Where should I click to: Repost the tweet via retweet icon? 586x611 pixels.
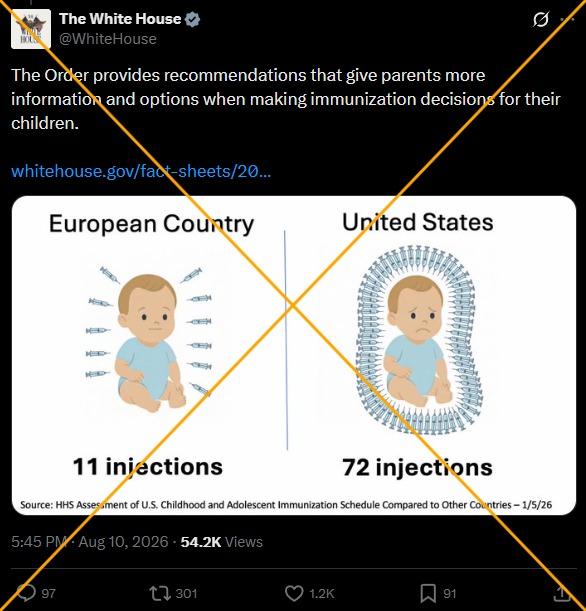pos(160,593)
